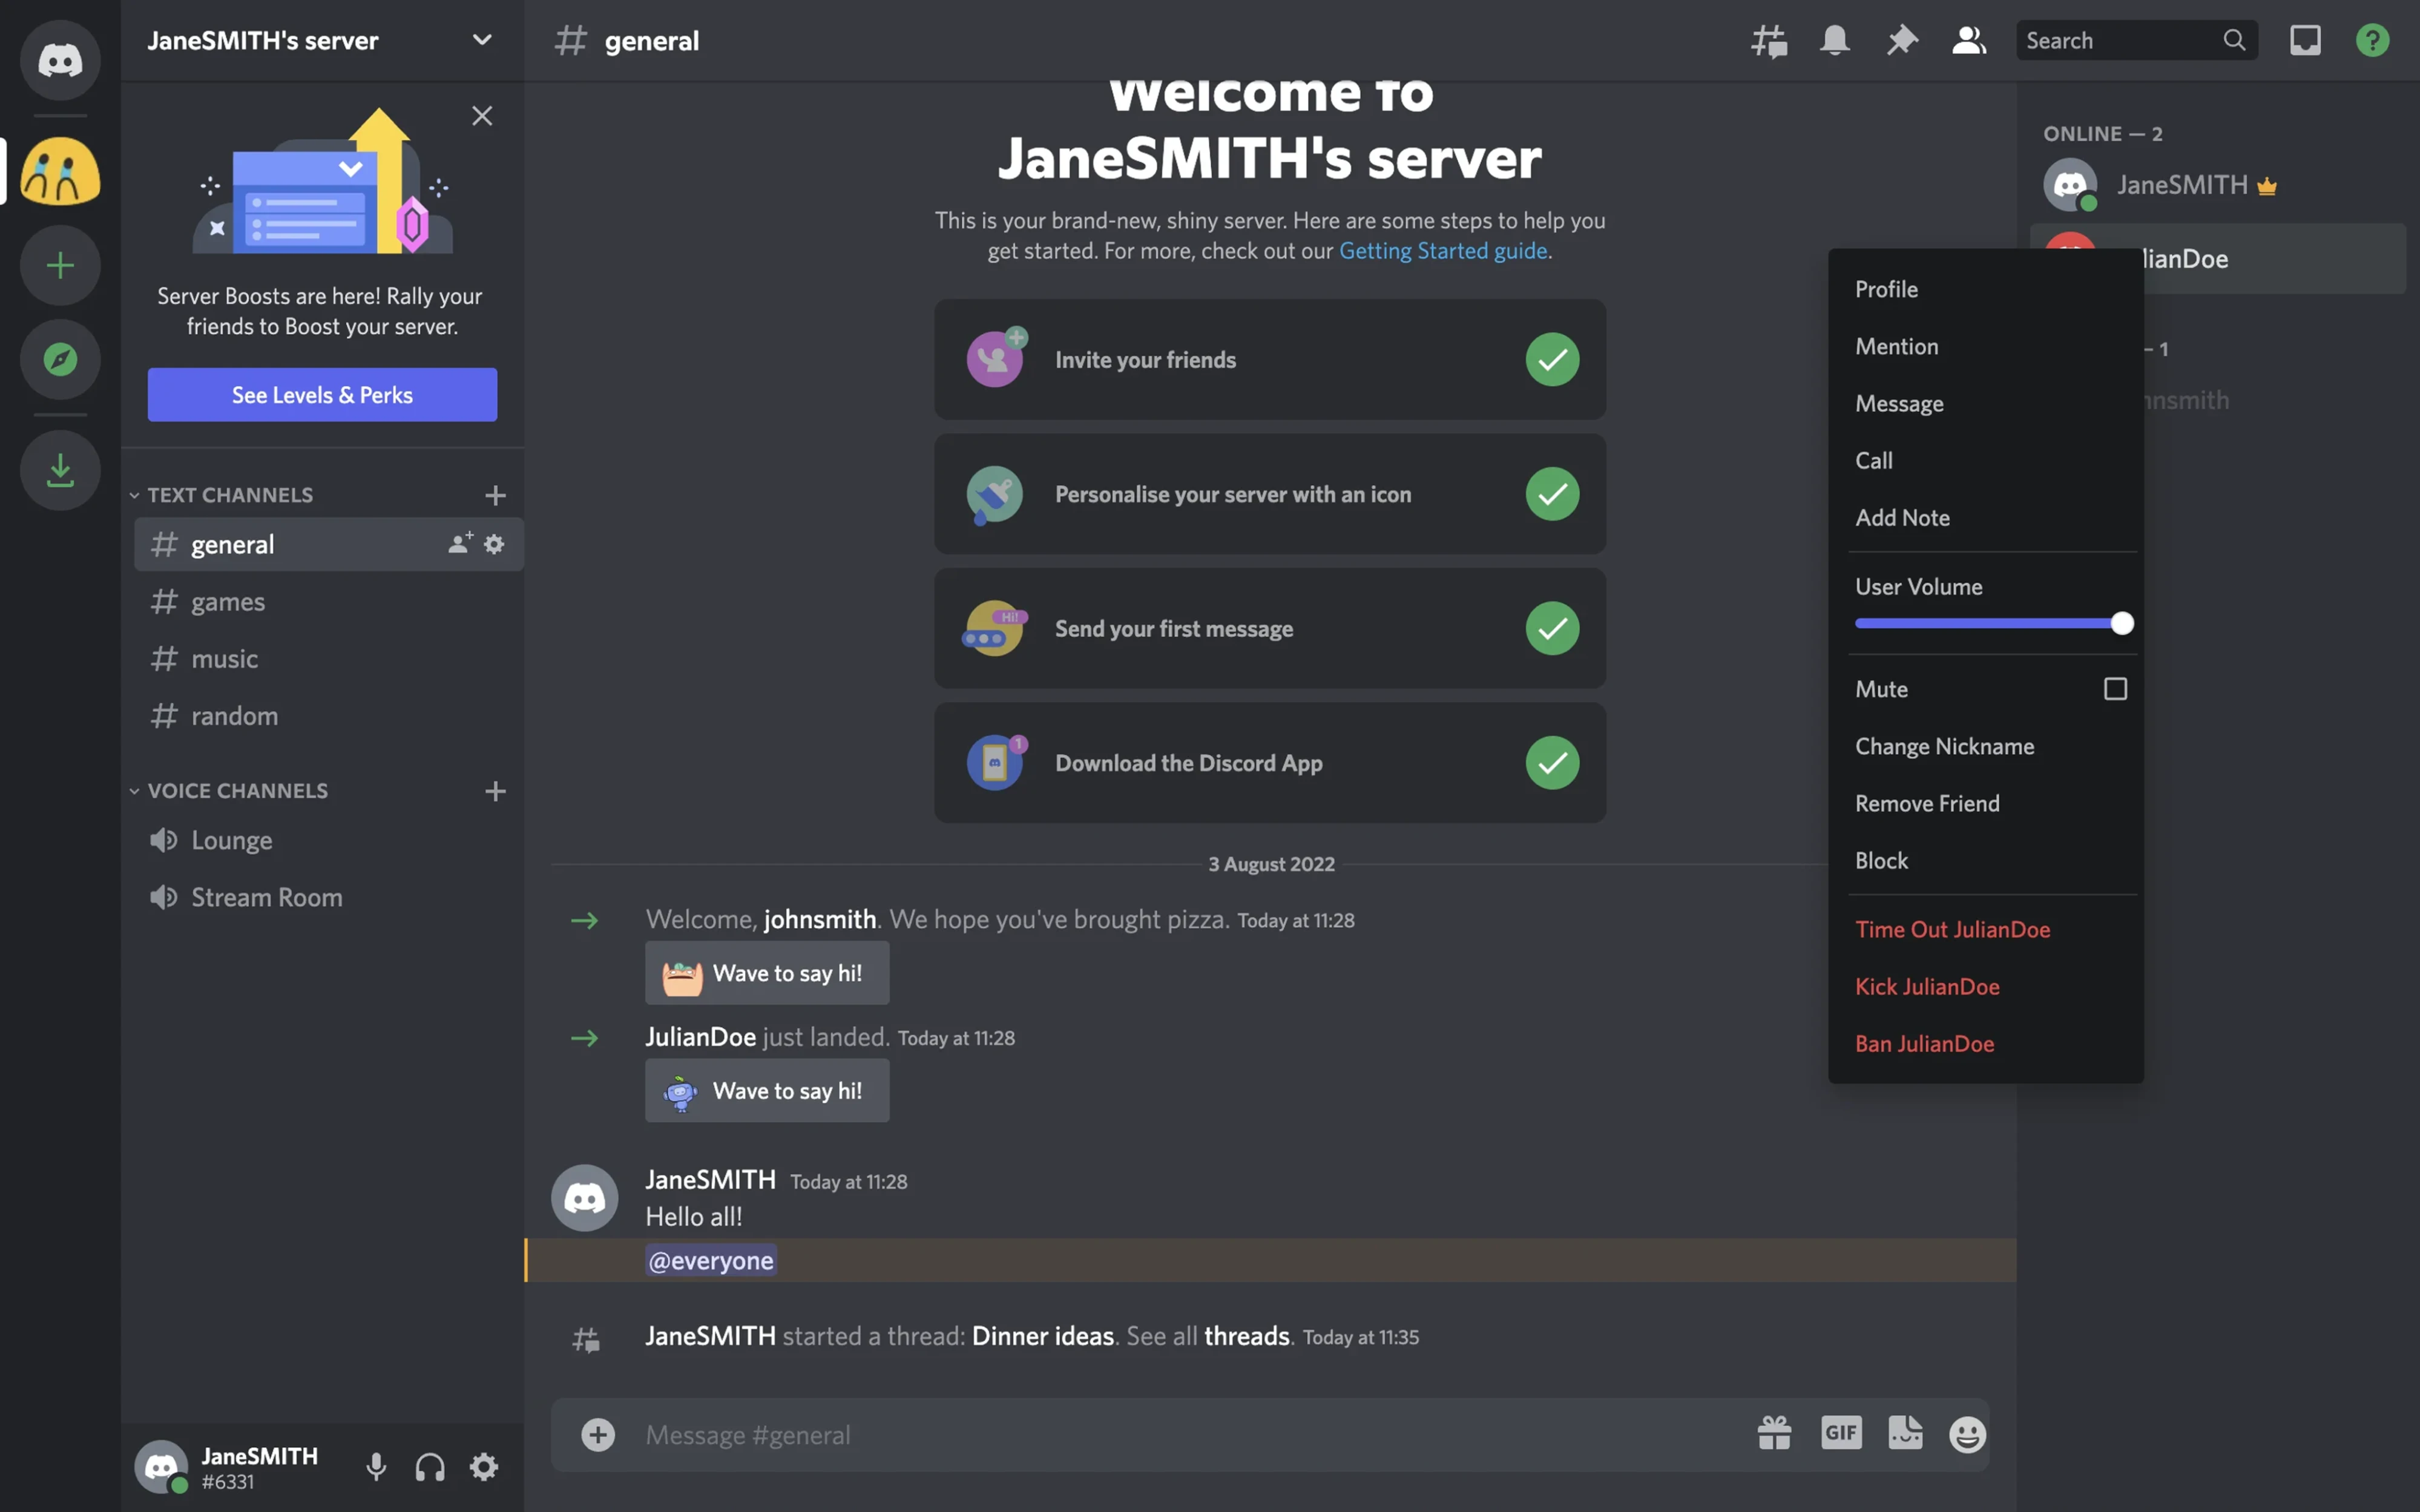Select Time Out JulianDoe

point(1986,929)
